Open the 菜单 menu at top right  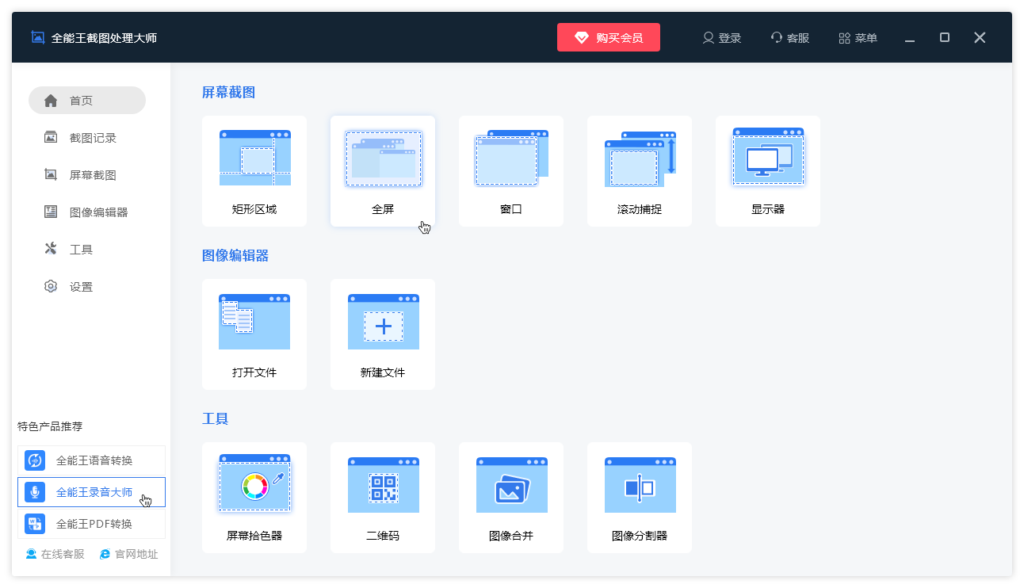pos(857,37)
